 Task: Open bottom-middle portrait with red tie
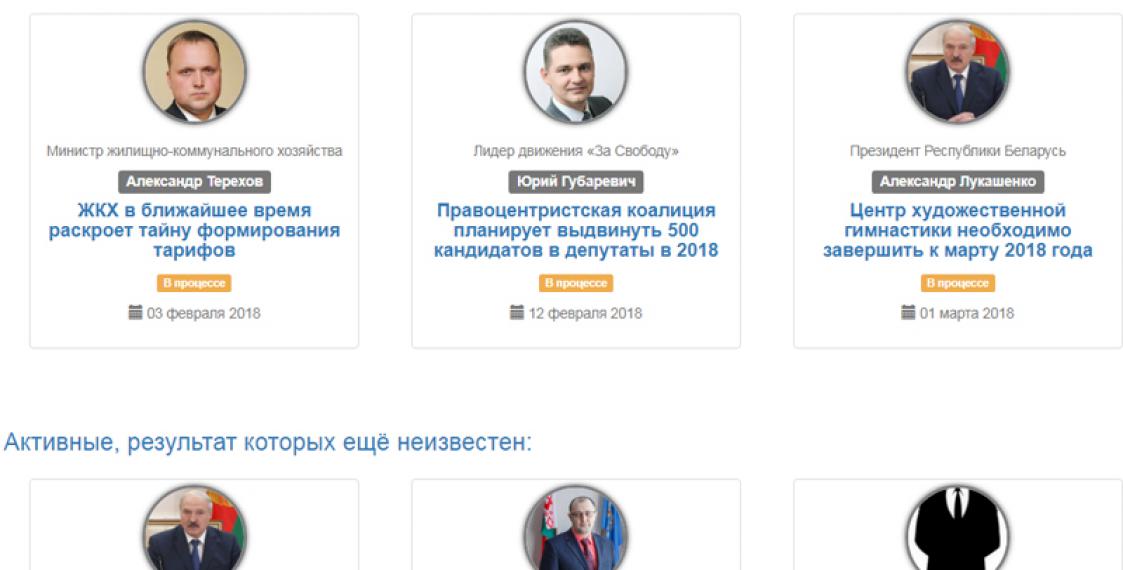(x=576, y=528)
